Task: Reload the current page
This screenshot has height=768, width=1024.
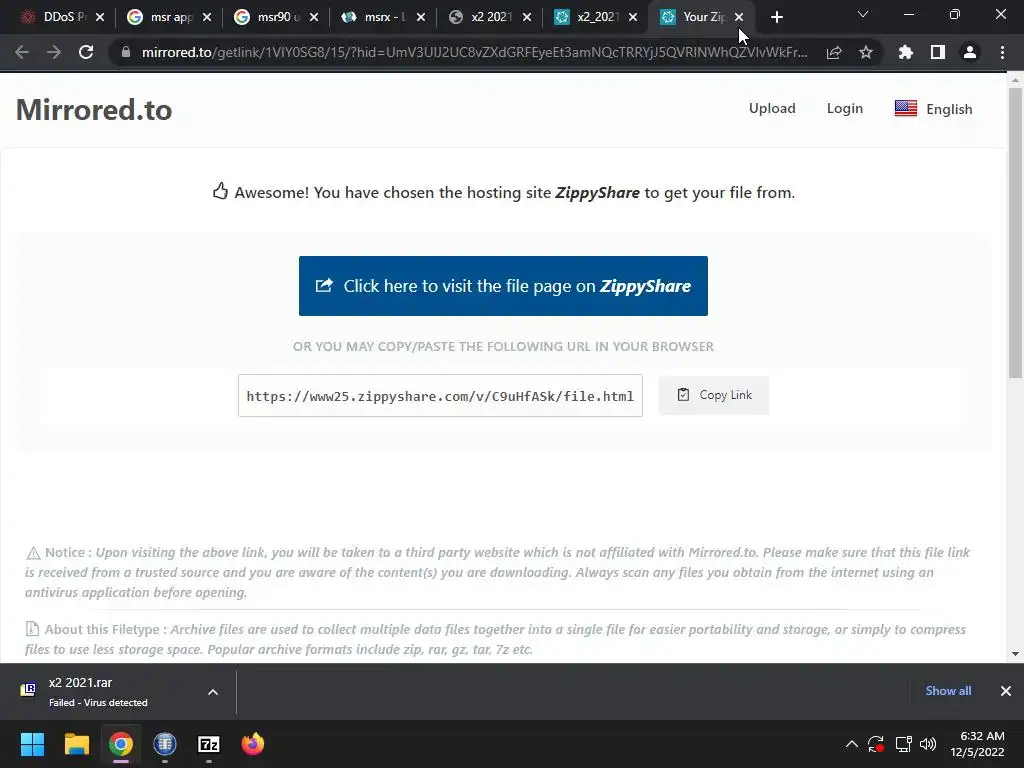Action: point(86,52)
